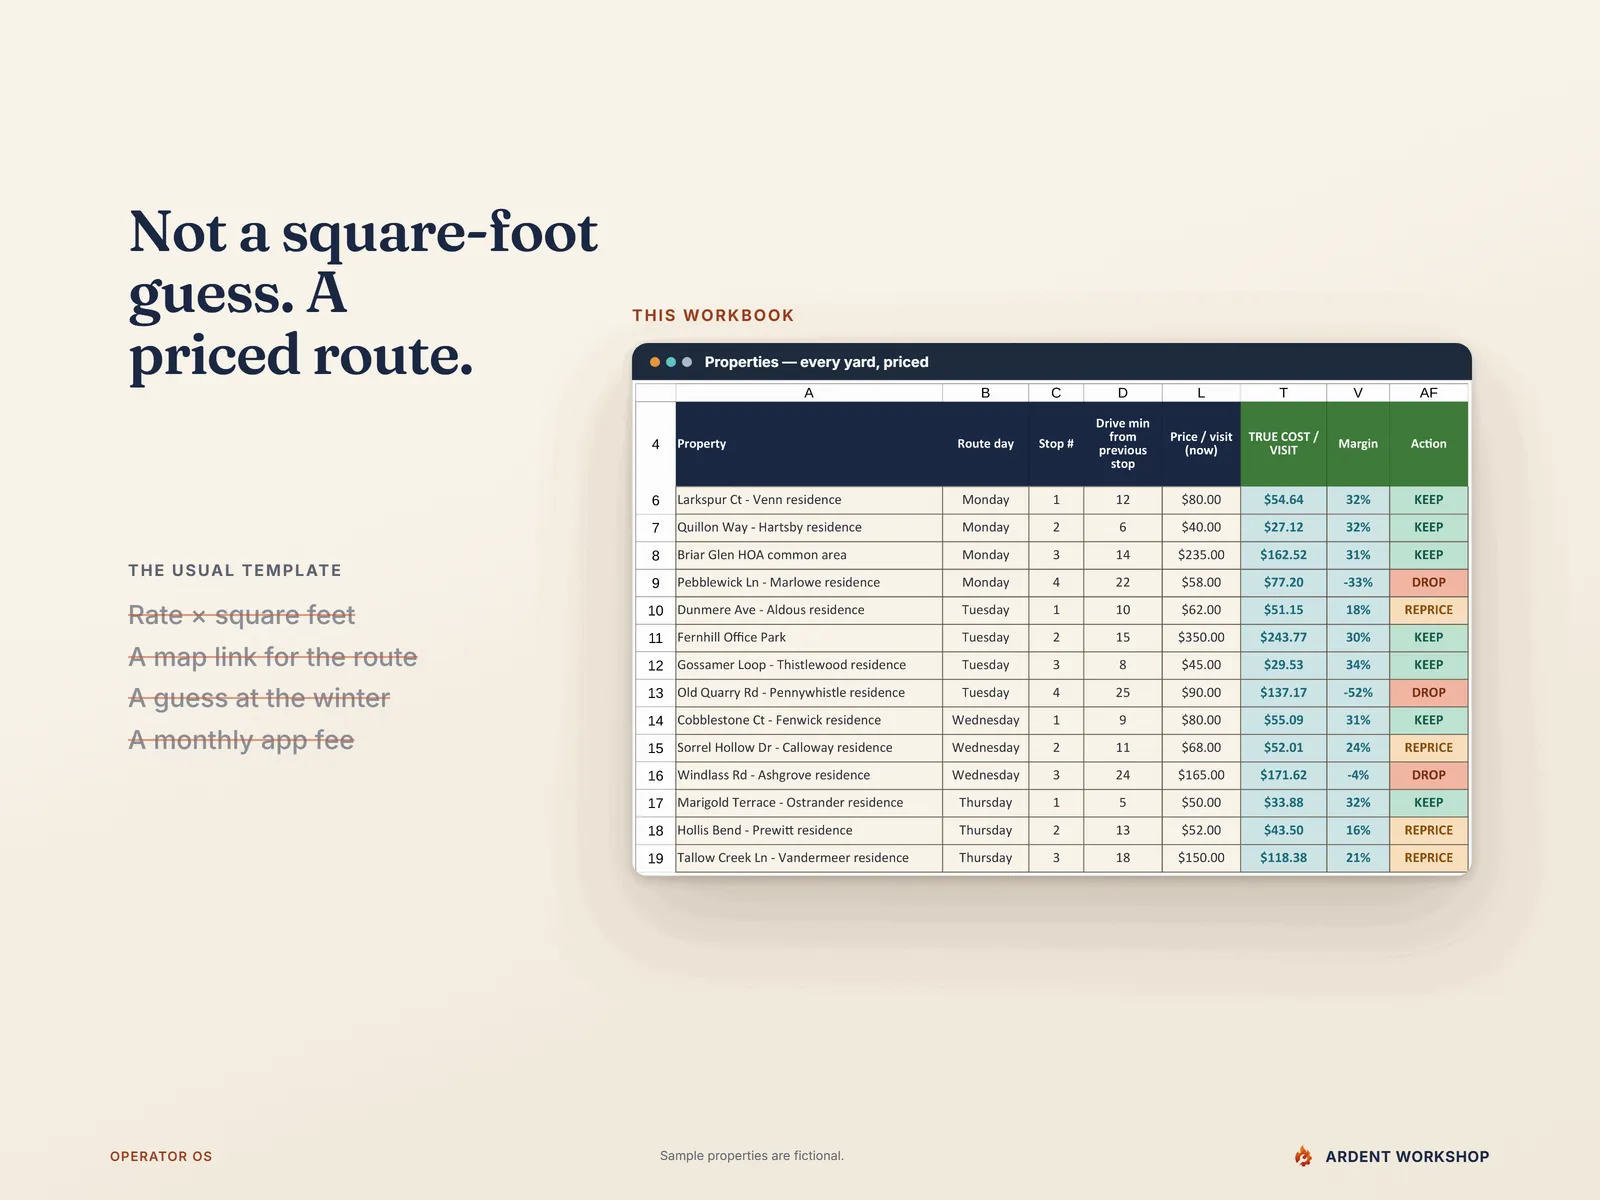Screen dimensions: 1600x1200
Task: Click REPRICE action for Hollis Bend
Action: [x=1428, y=830]
